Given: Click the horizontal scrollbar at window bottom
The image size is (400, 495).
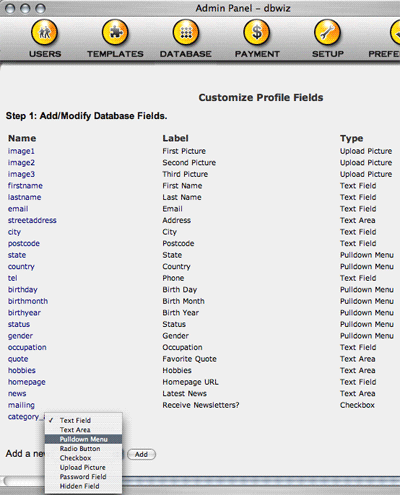Looking at the screenshot, I should [200, 481].
